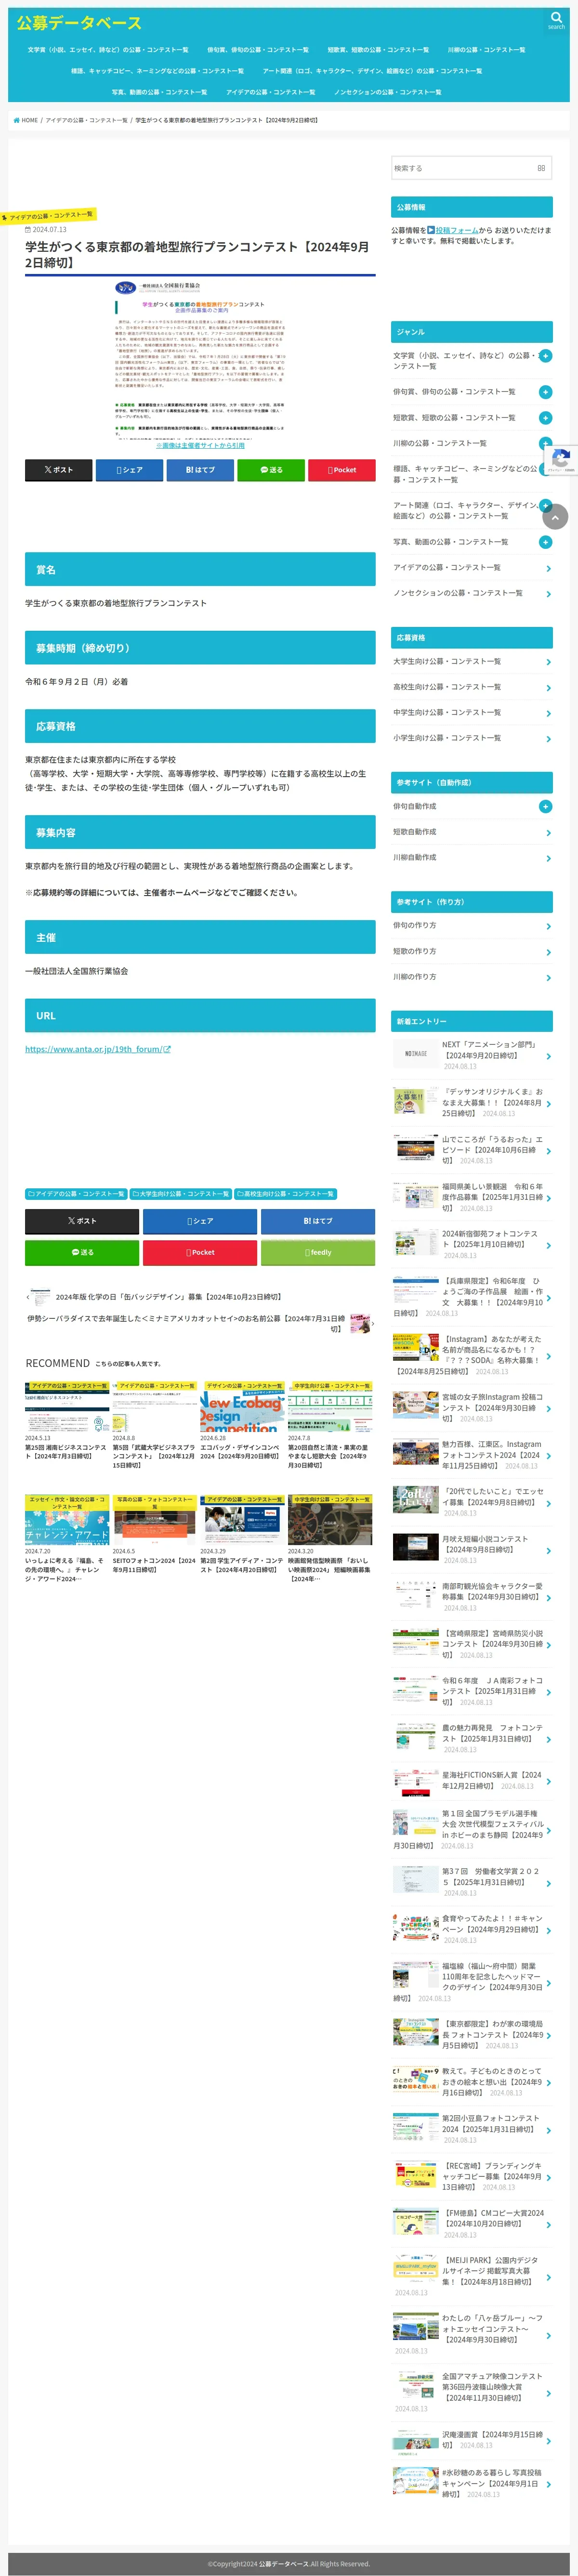The height and width of the screenshot is (2576, 578).
Task: Open 小学生向け公募 chevron in sidebar
Action: point(548,739)
